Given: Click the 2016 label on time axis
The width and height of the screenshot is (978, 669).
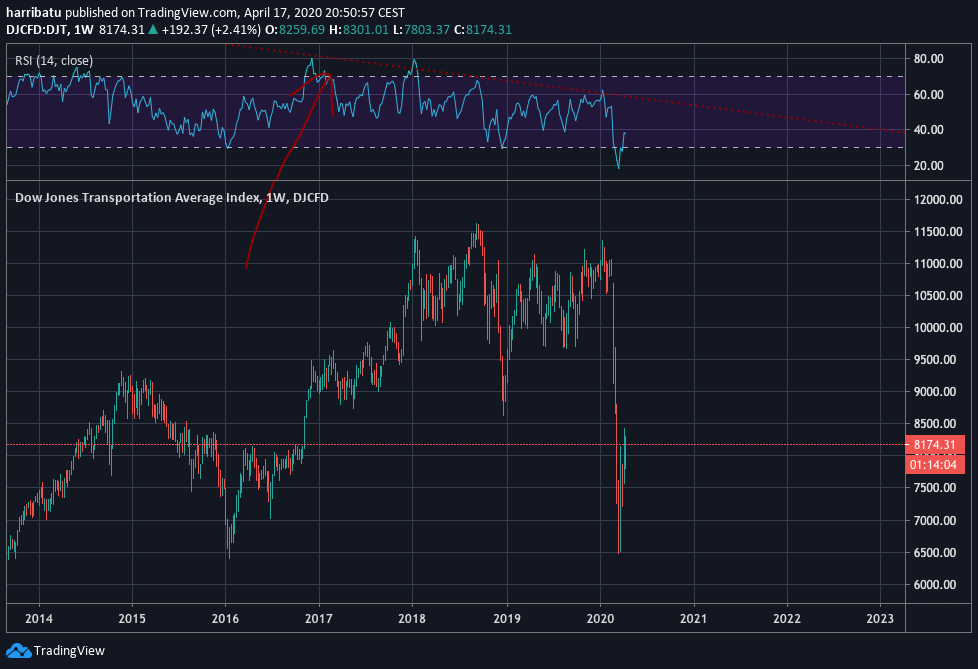Looking at the screenshot, I should [225, 618].
